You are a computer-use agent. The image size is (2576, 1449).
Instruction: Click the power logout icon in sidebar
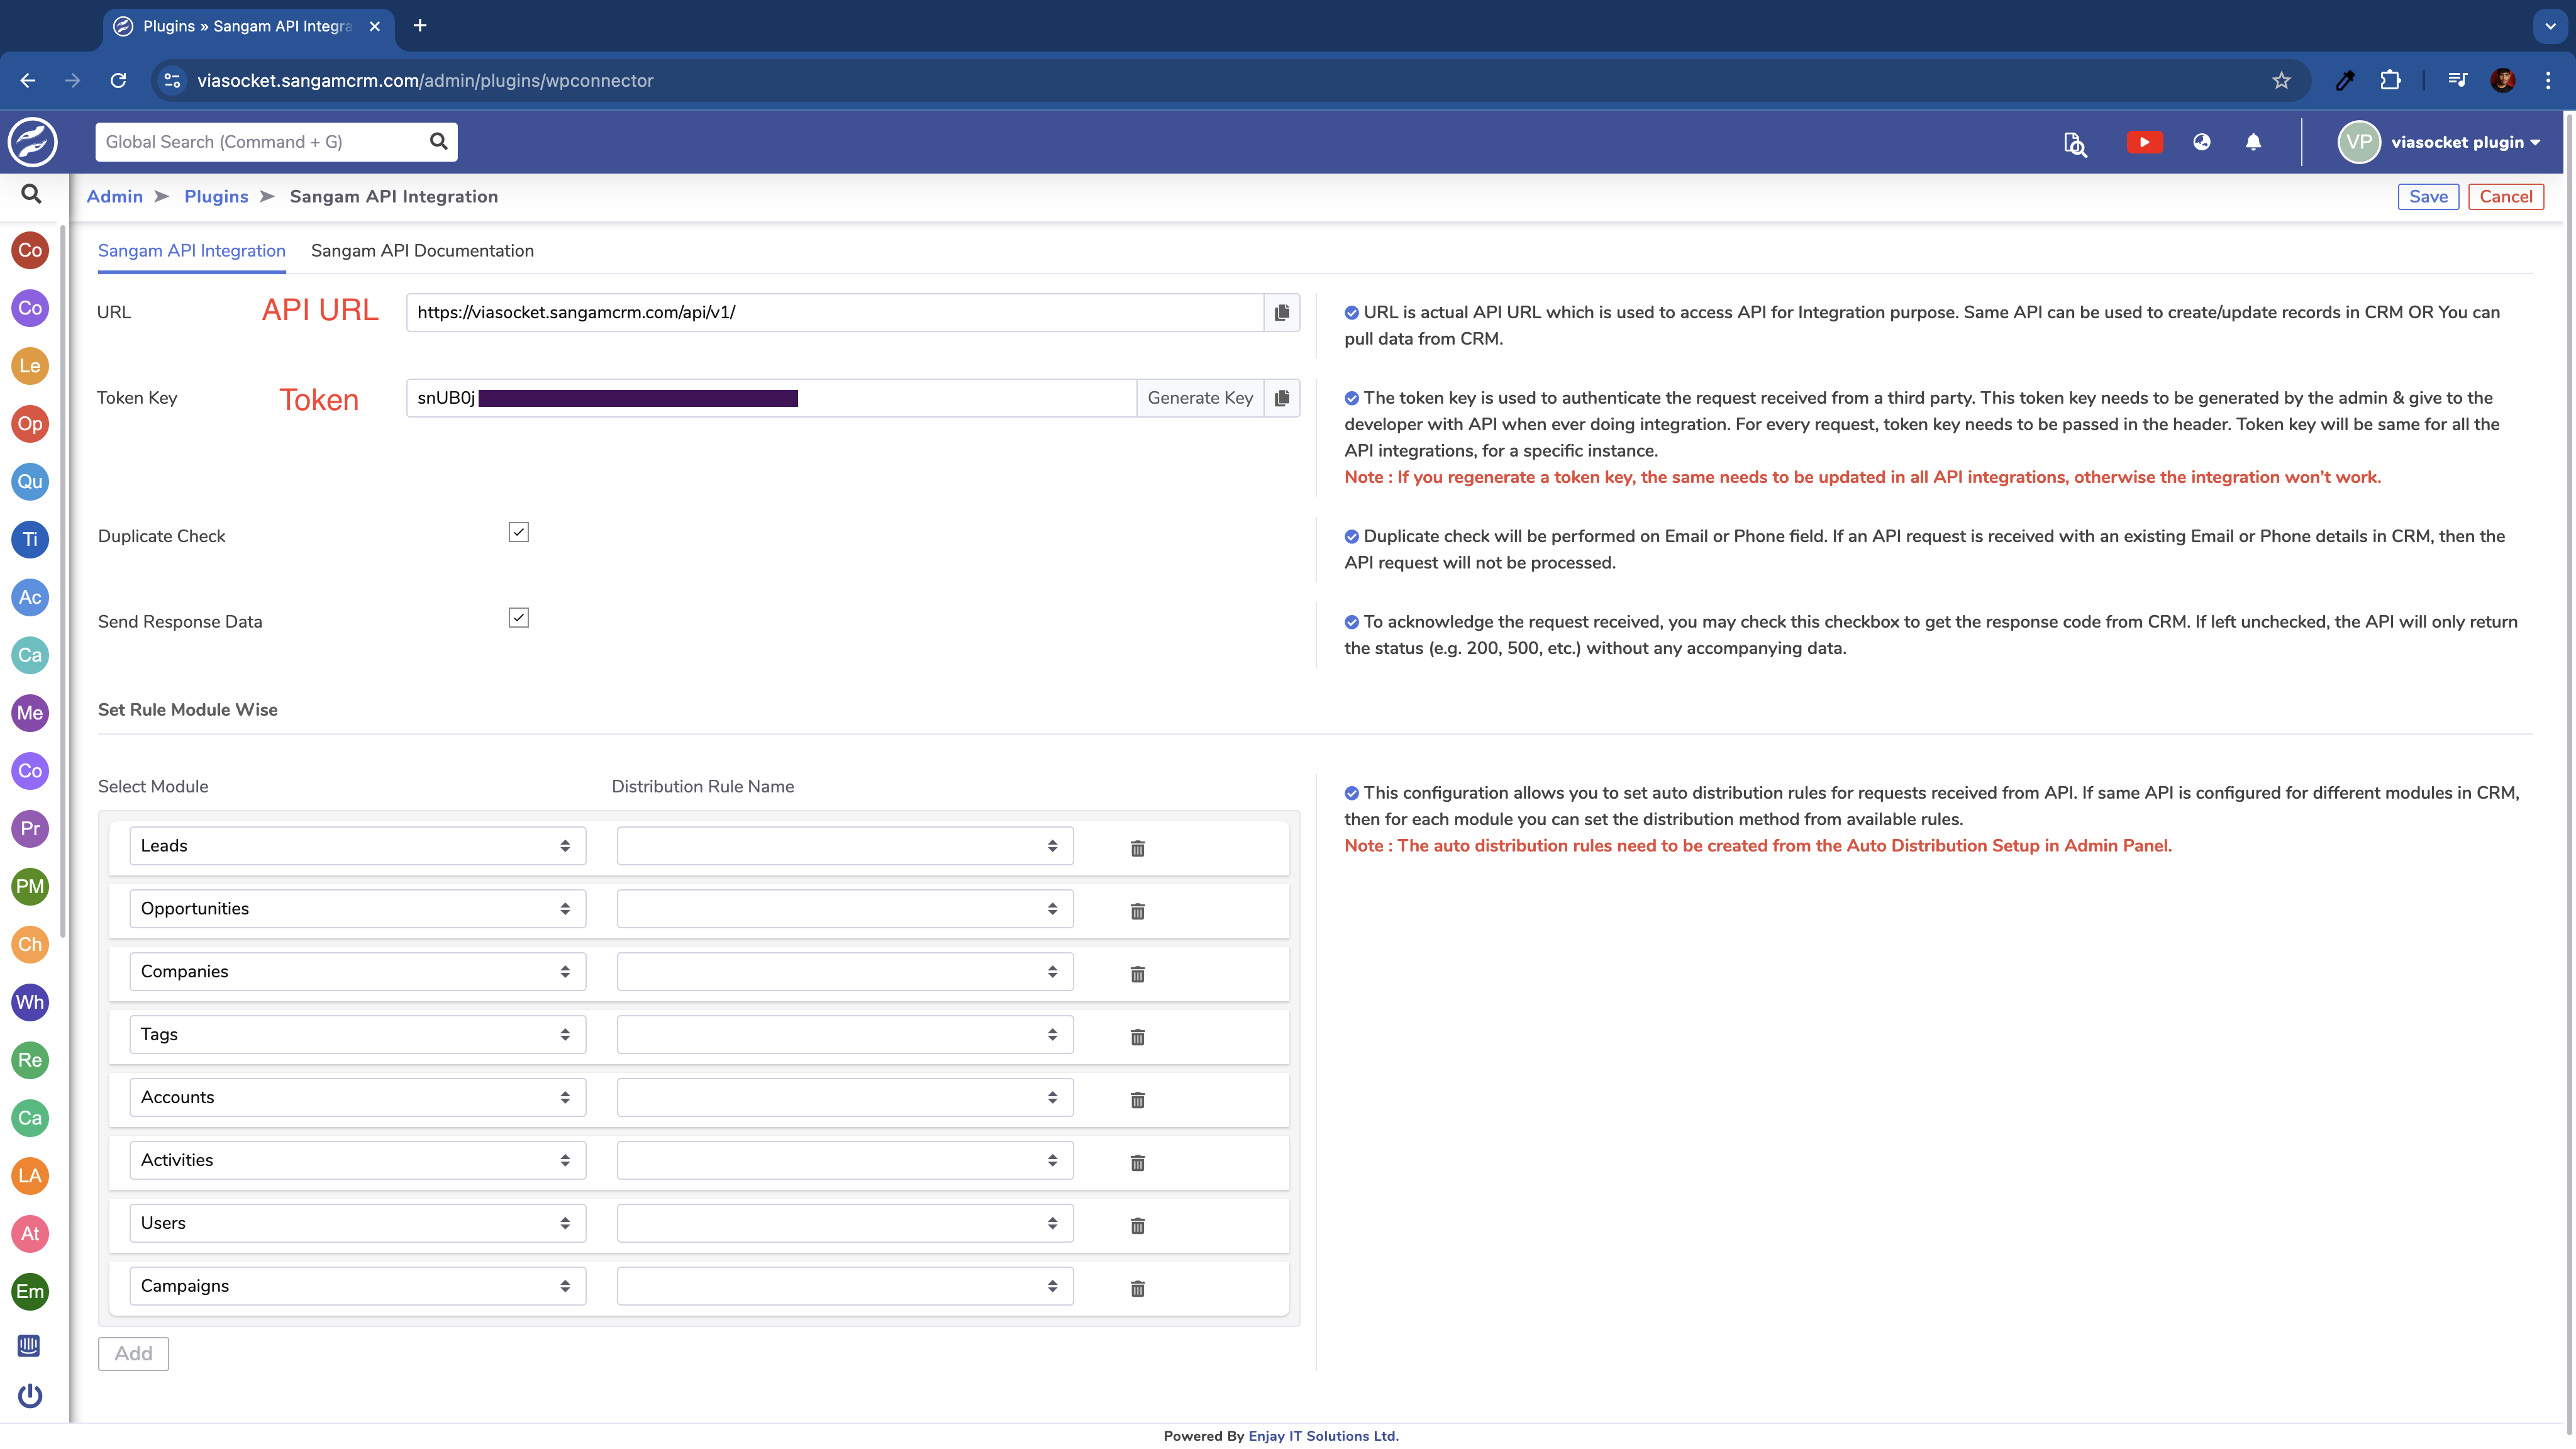pos(30,1396)
